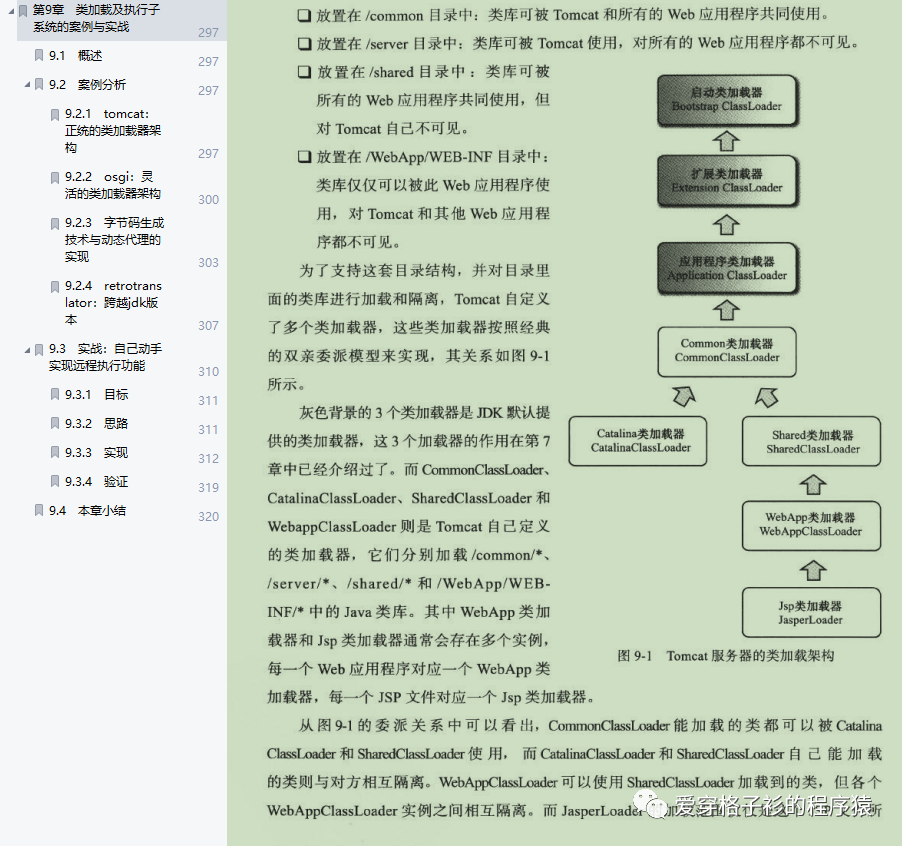Viewport: 902px width, 846px height.
Task: Collapse the 9.3 实战 section
Action: click(x=27, y=349)
